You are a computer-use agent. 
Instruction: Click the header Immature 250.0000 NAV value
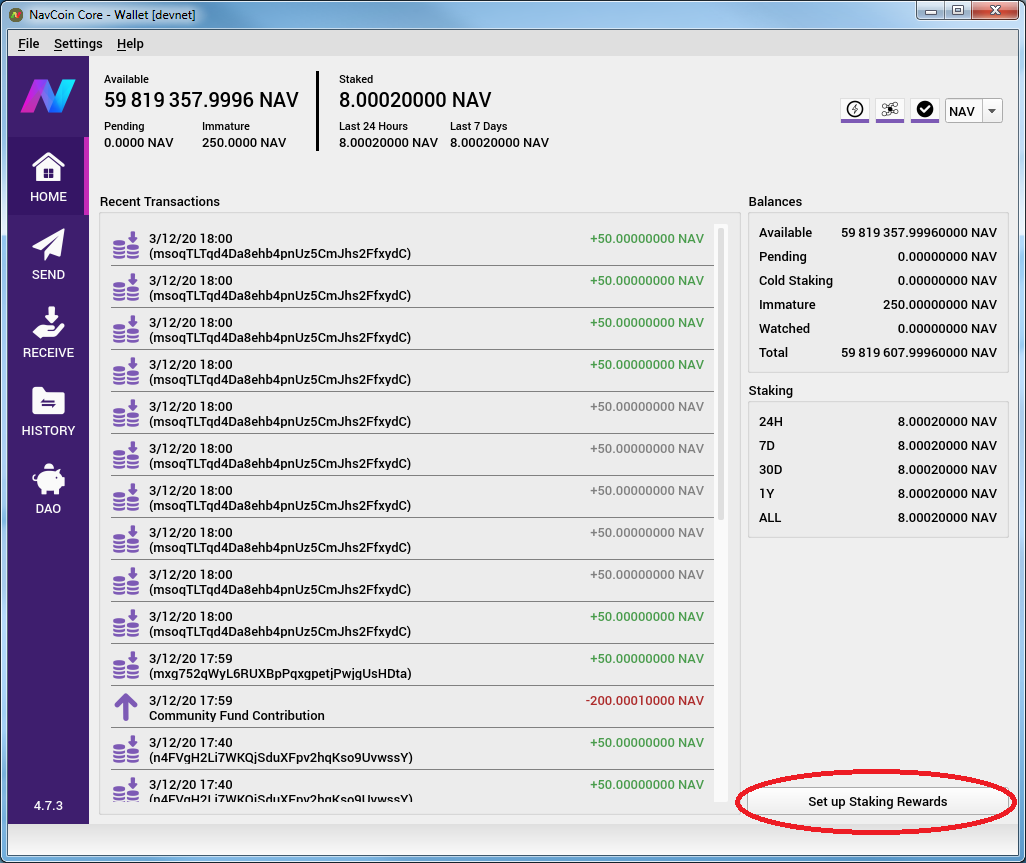tap(243, 143)
